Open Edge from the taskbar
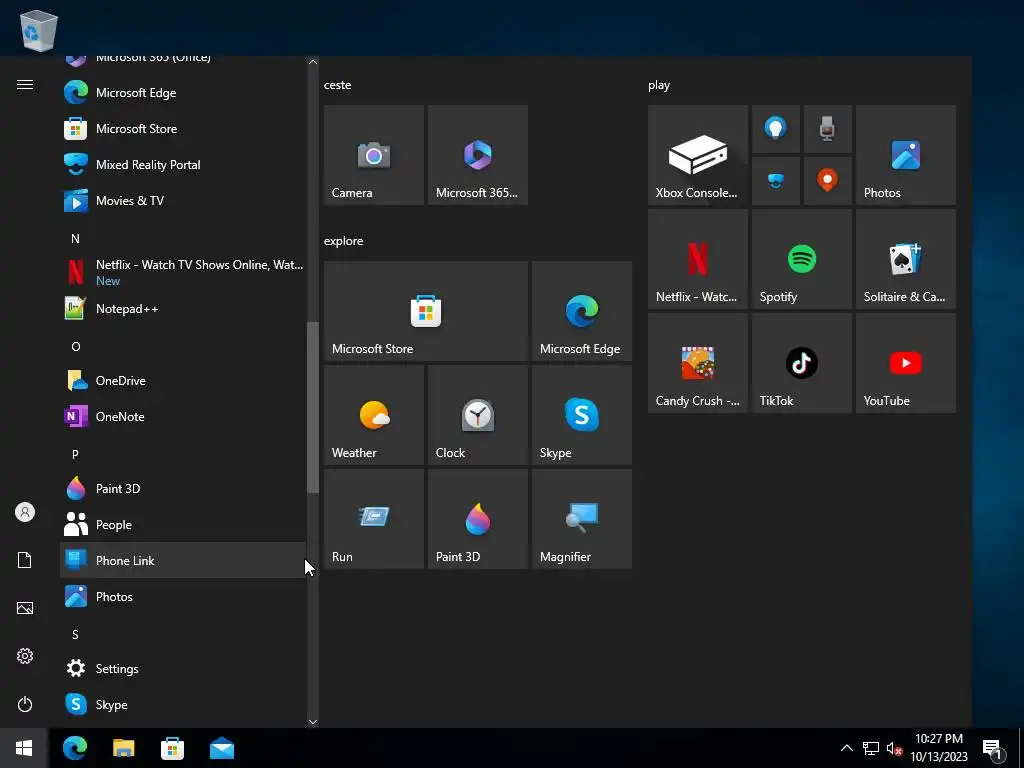Screen dimensions: 1024x768 [x=75, y=748]
